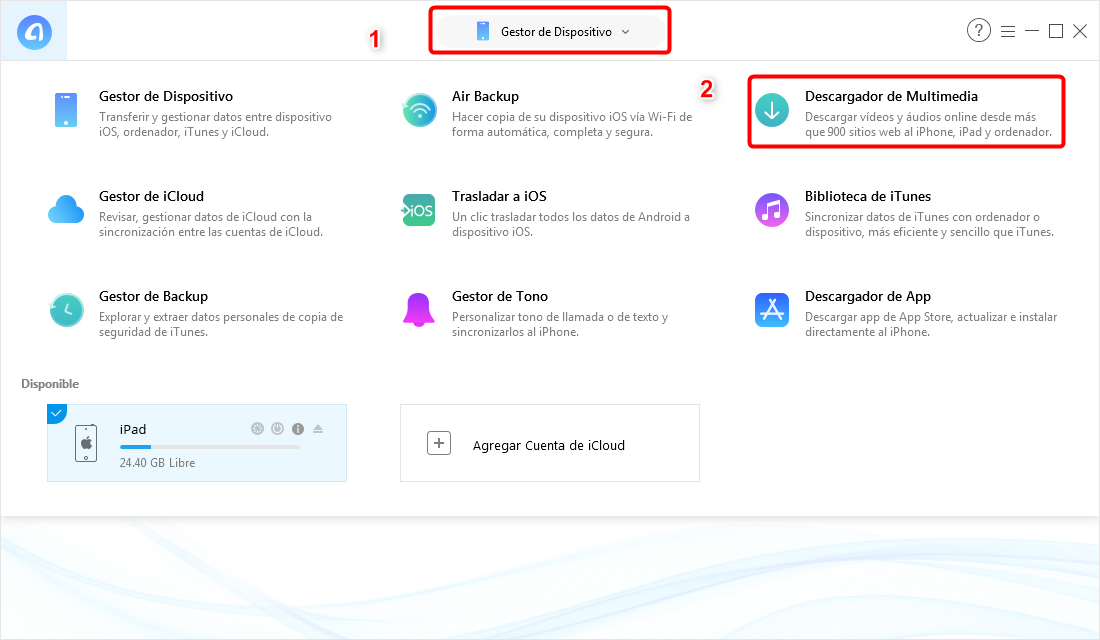Open Gestor de iCloud cloud icon

[66, 210]
